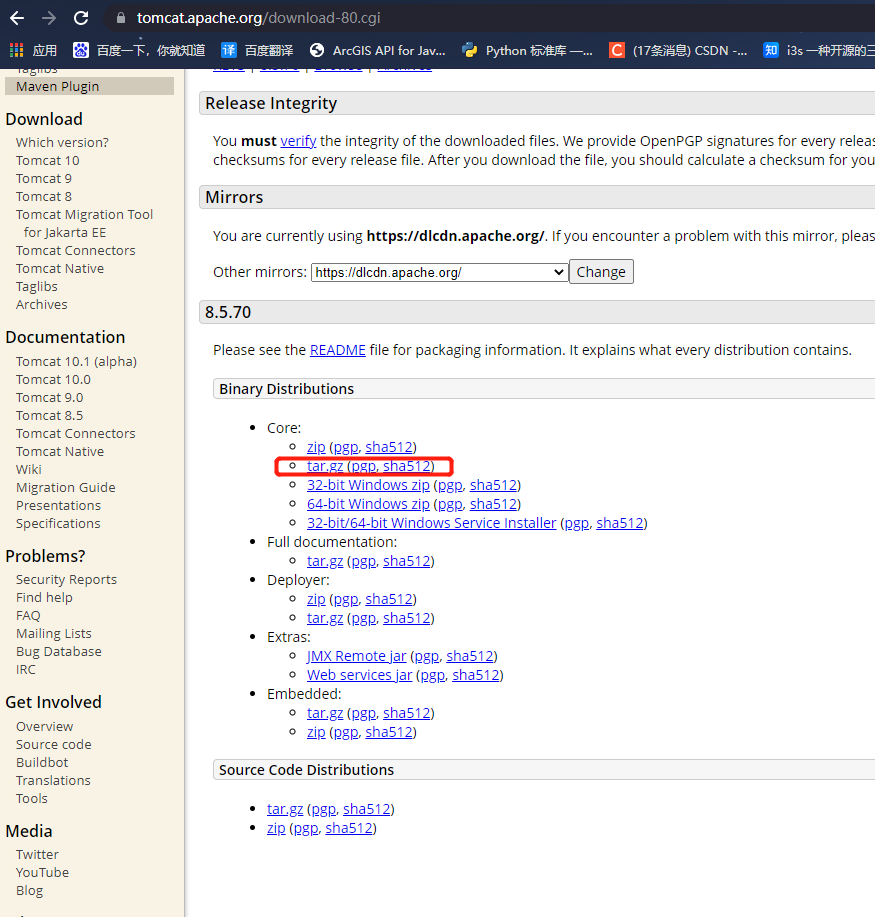Open the Other mirrors dropdown
The image size is (875, 917).
pyautogui.click(x=439, y=273)
